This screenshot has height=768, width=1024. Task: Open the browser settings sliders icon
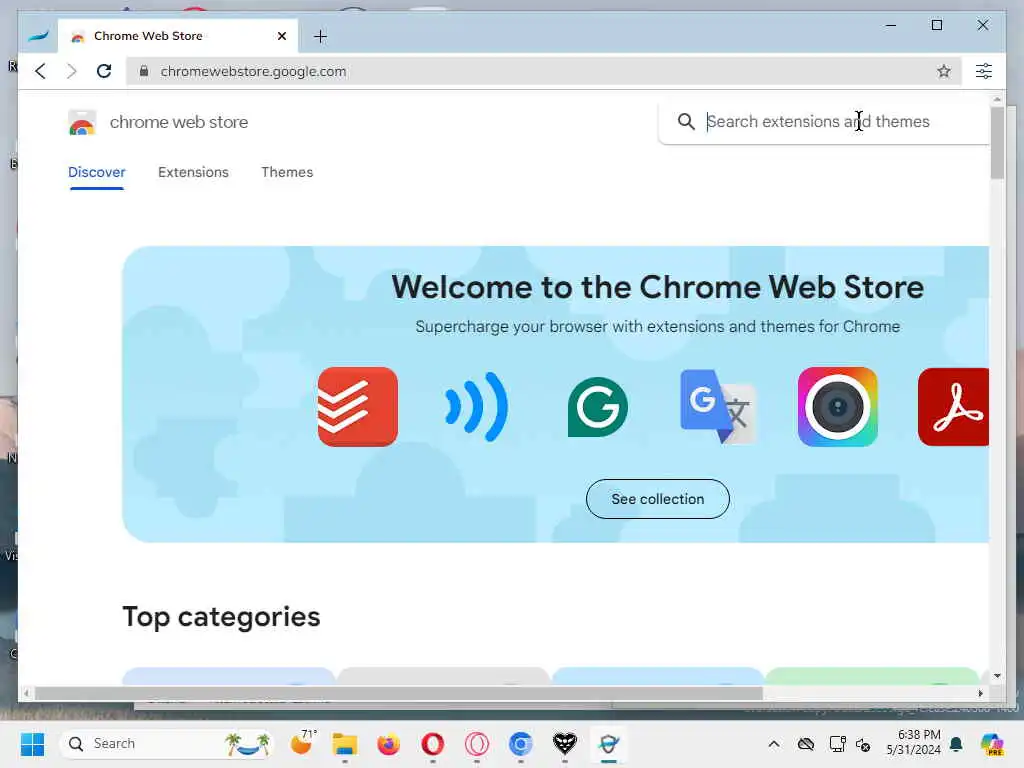(x=984, y=71)
